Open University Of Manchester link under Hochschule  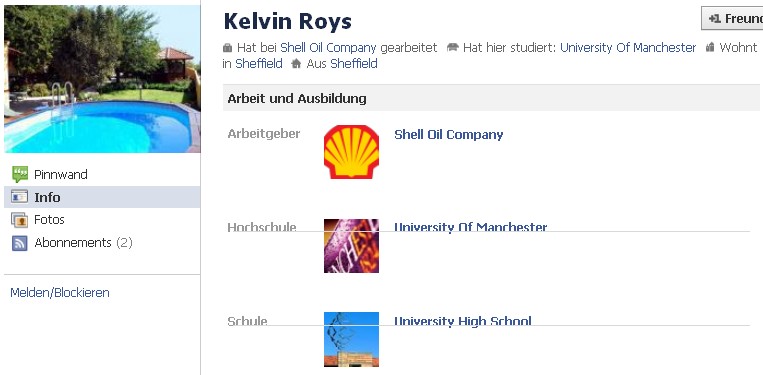471,226
